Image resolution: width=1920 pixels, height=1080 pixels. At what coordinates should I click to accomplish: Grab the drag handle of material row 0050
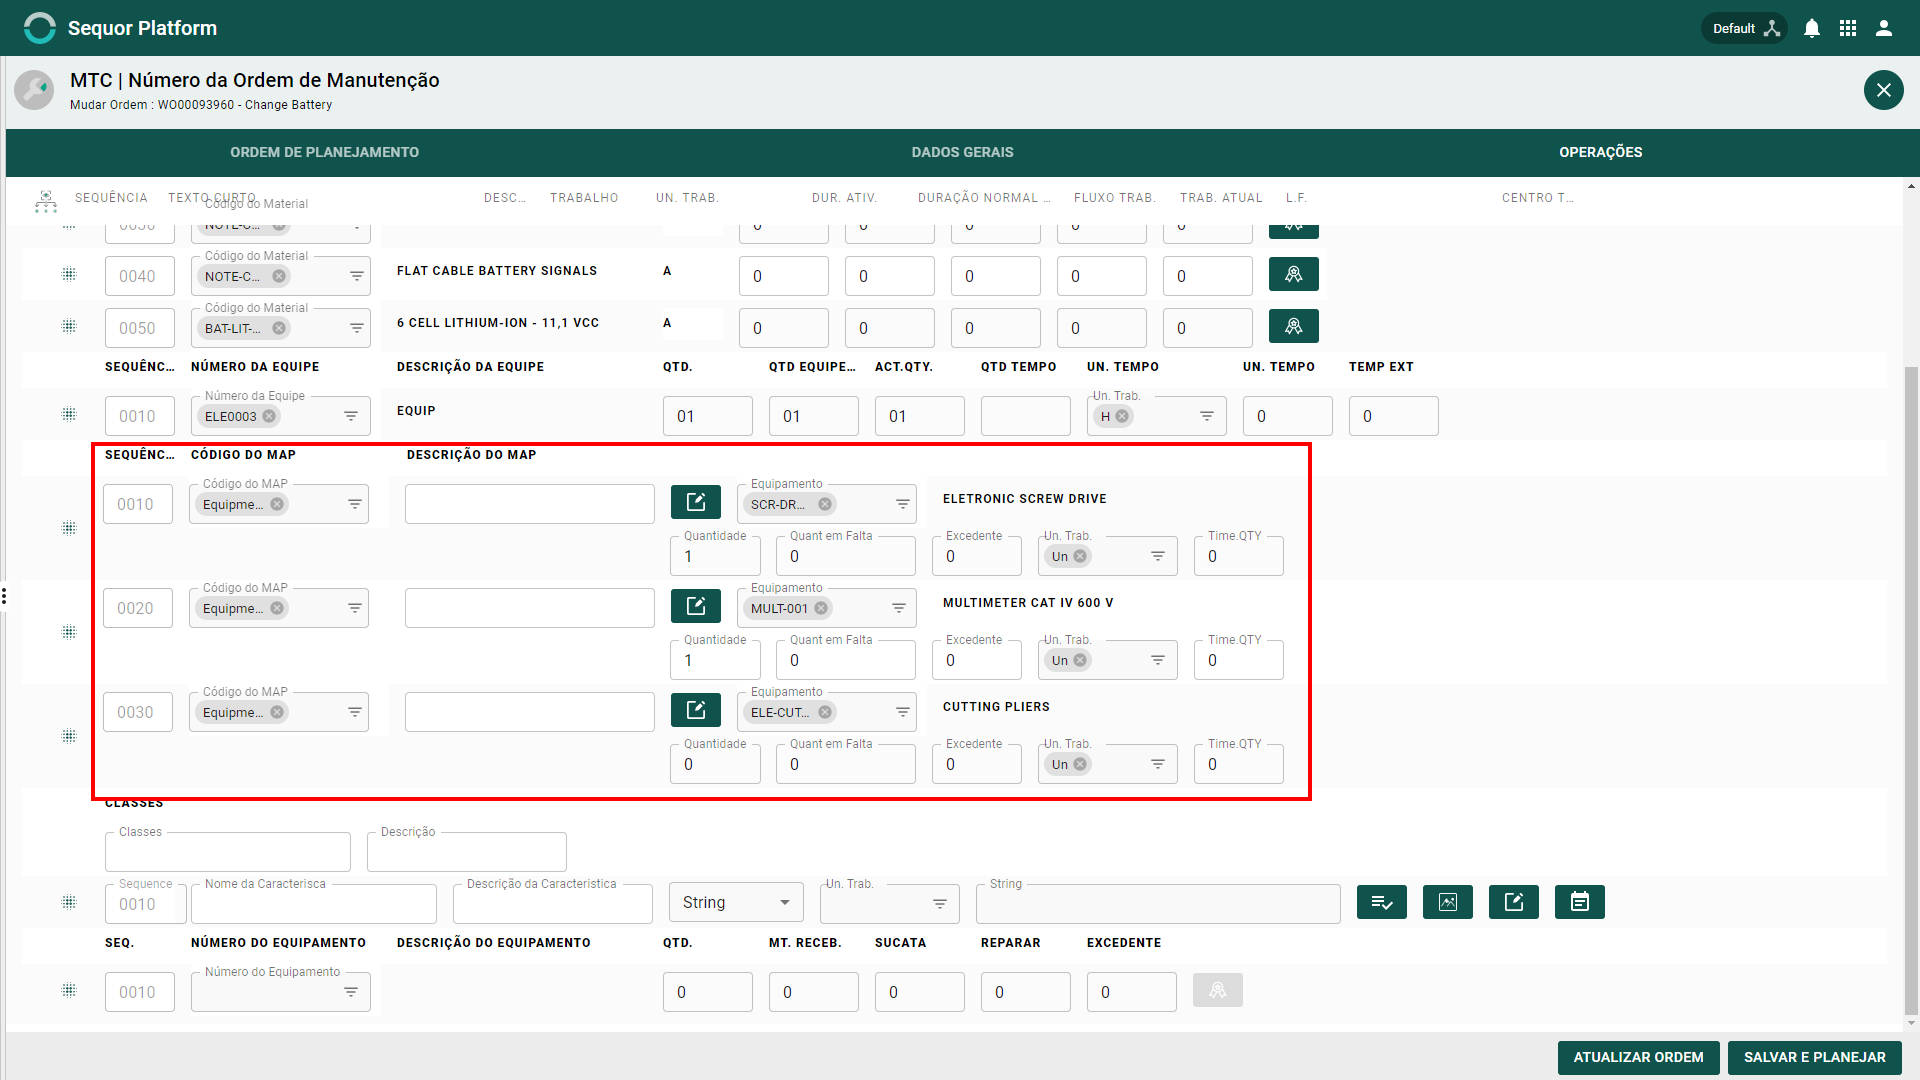pos(69,326)
